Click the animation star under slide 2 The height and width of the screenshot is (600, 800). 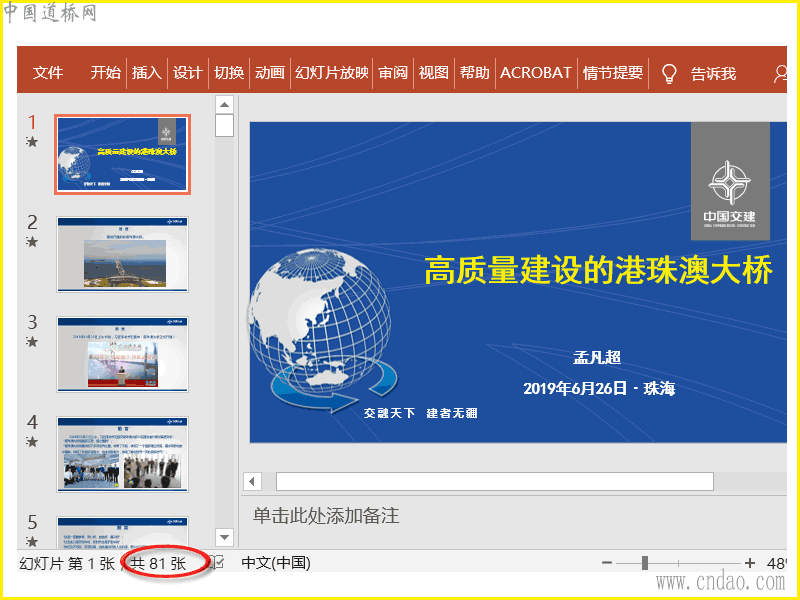32,242
